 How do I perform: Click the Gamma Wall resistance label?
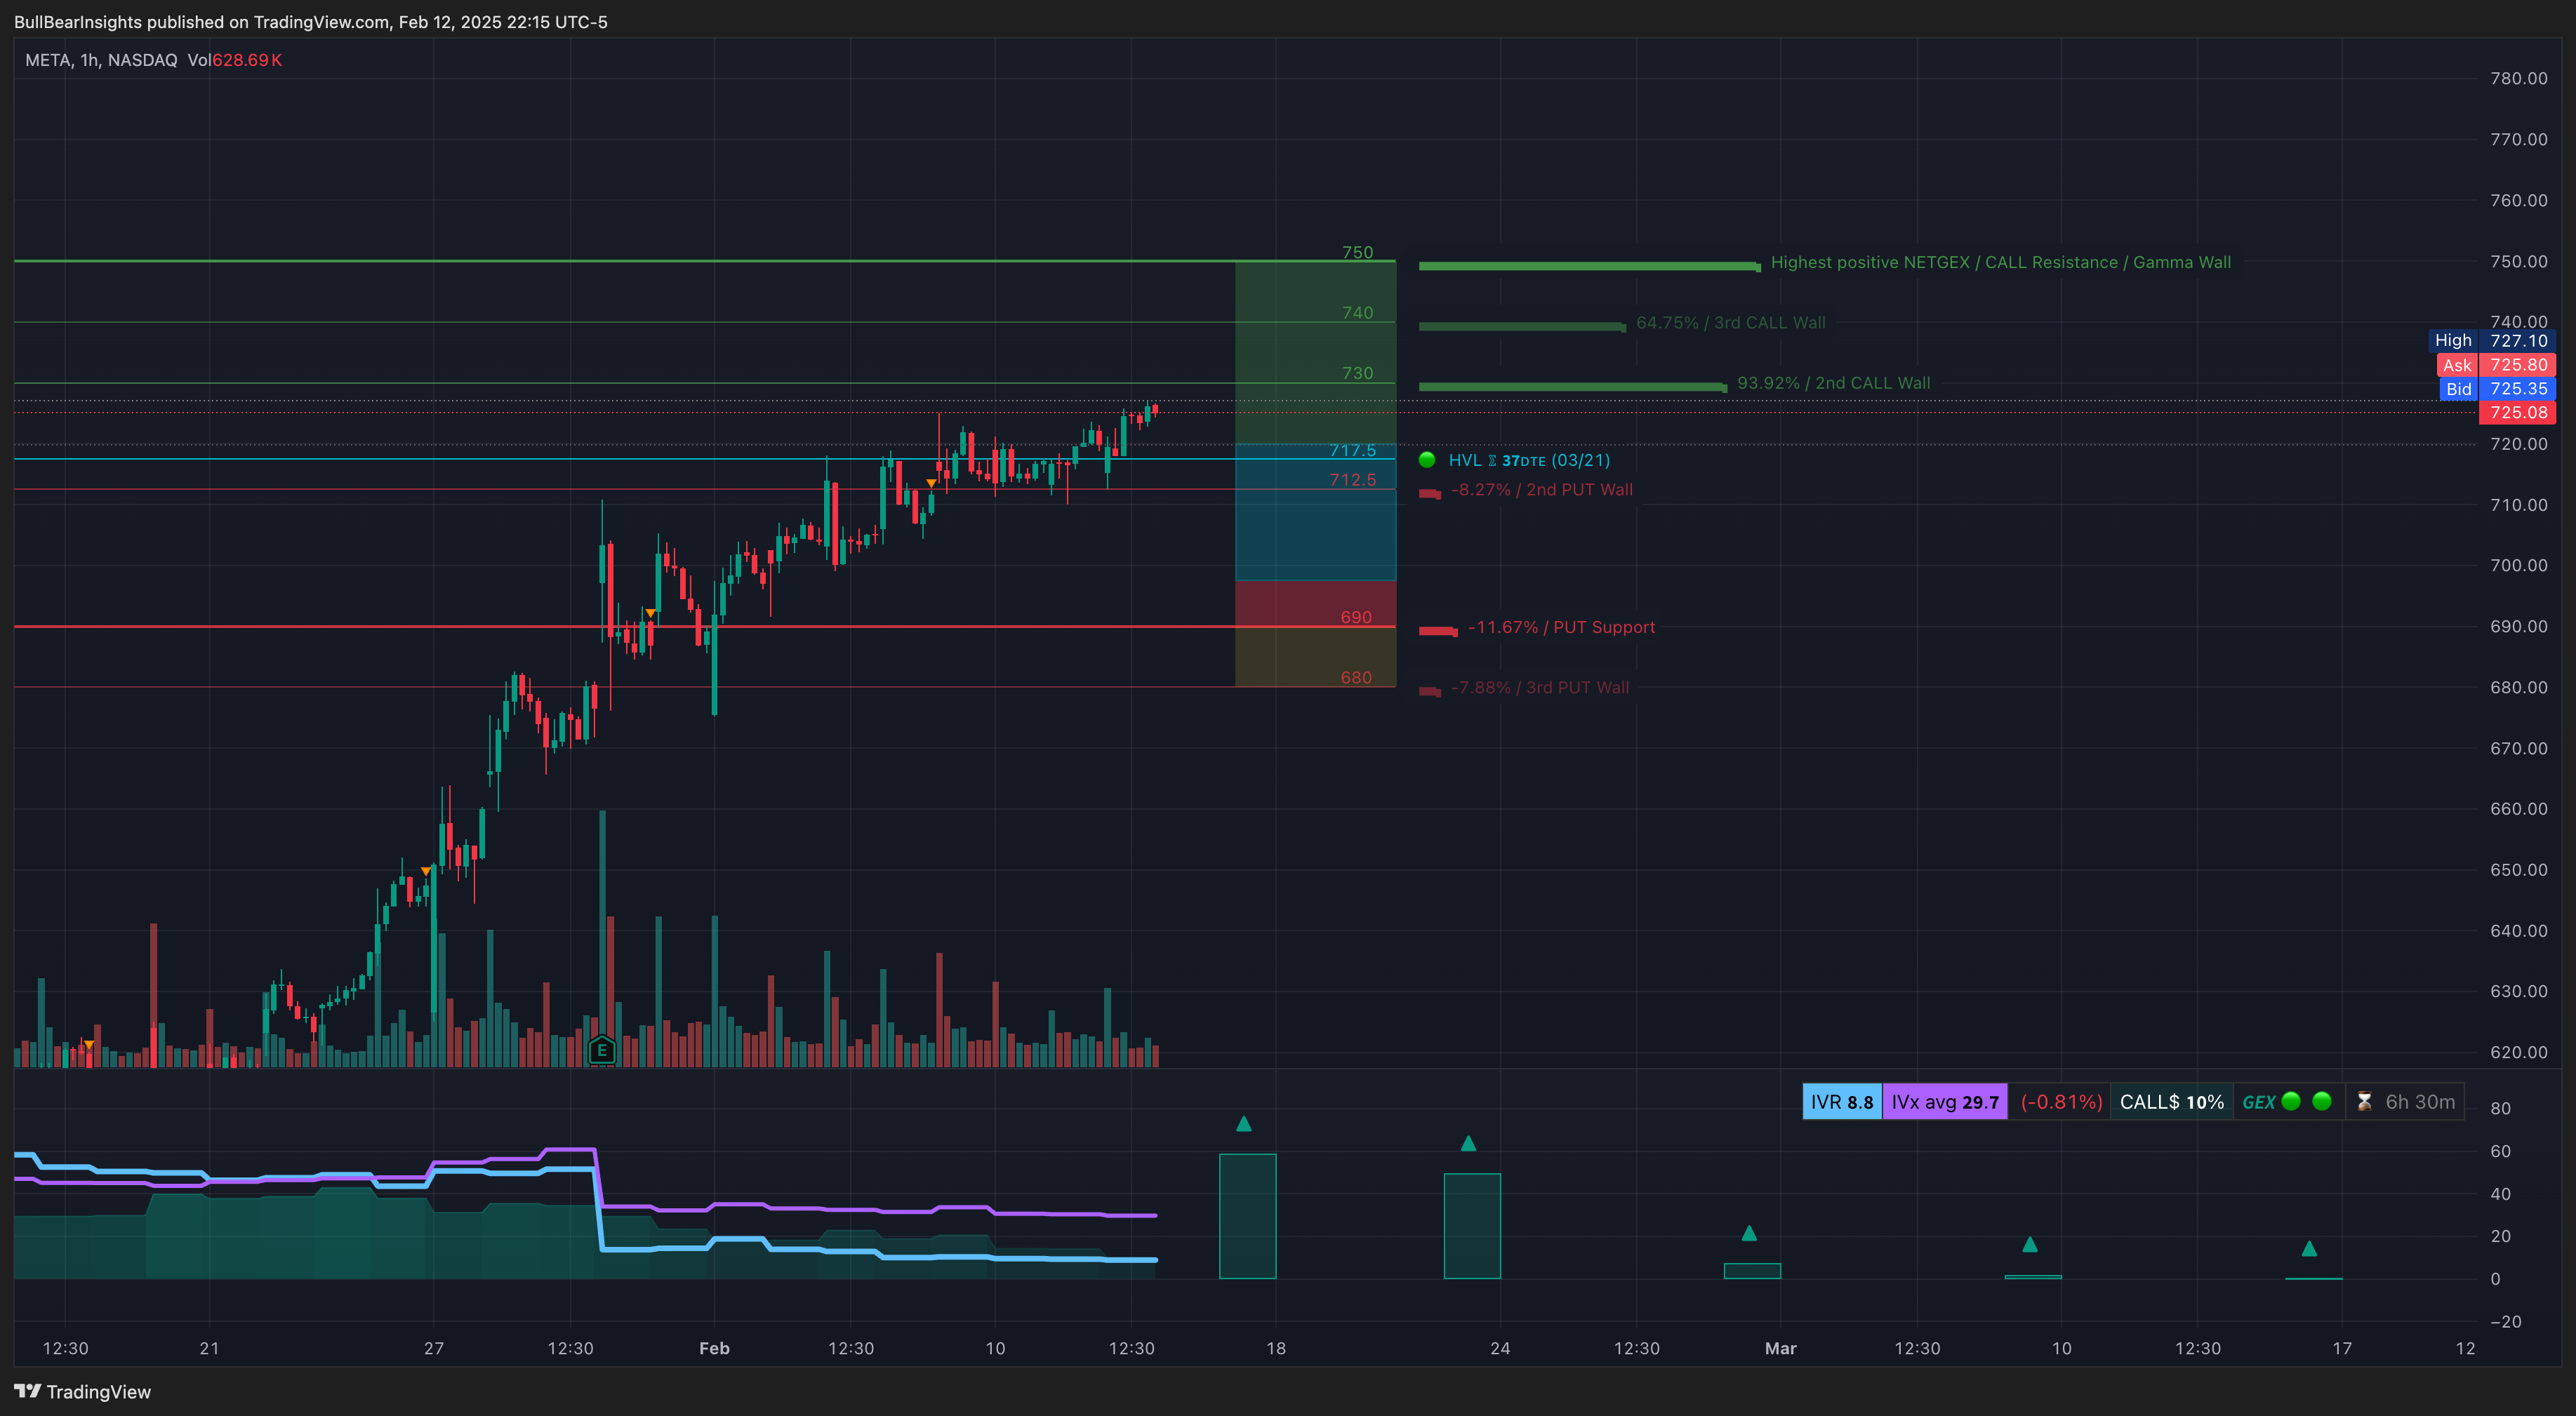click(2000, 262)
